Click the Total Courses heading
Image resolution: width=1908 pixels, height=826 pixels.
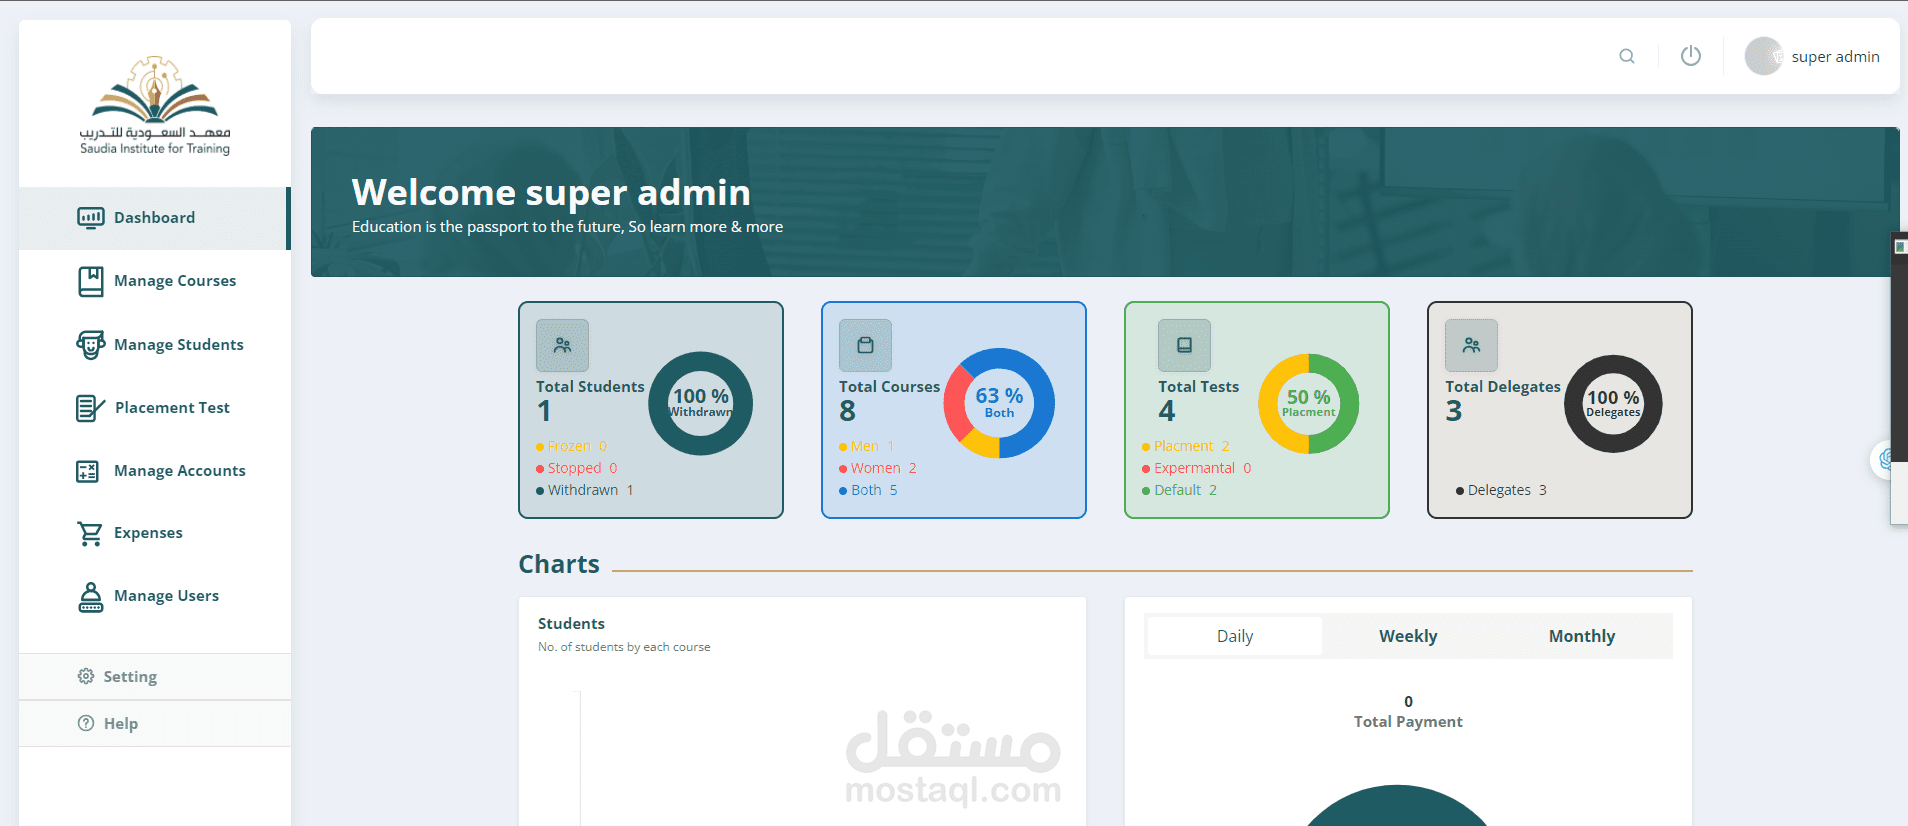[889, 387]
